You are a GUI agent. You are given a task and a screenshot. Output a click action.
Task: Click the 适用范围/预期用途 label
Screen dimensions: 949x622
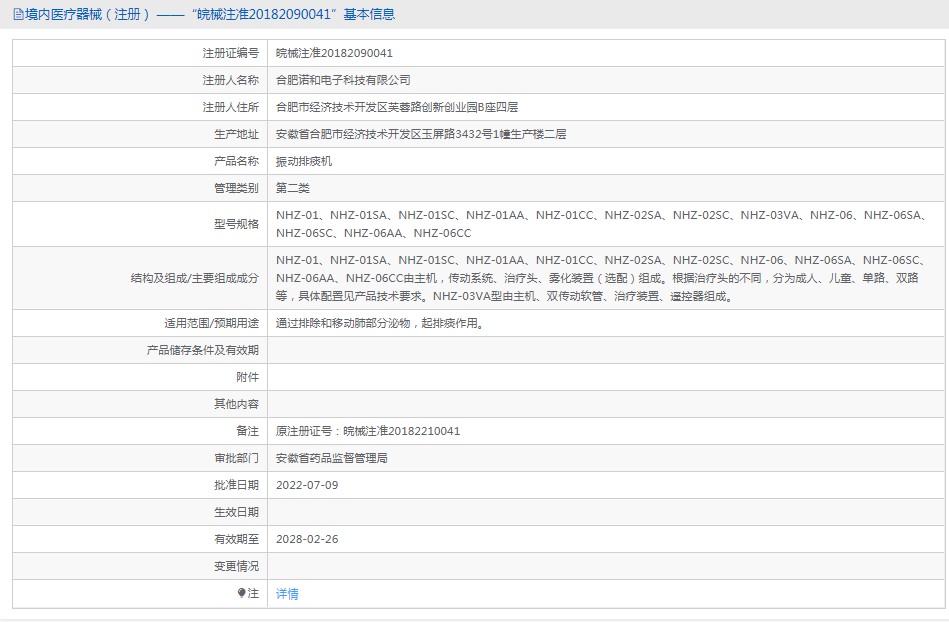[x=212, y=323]
